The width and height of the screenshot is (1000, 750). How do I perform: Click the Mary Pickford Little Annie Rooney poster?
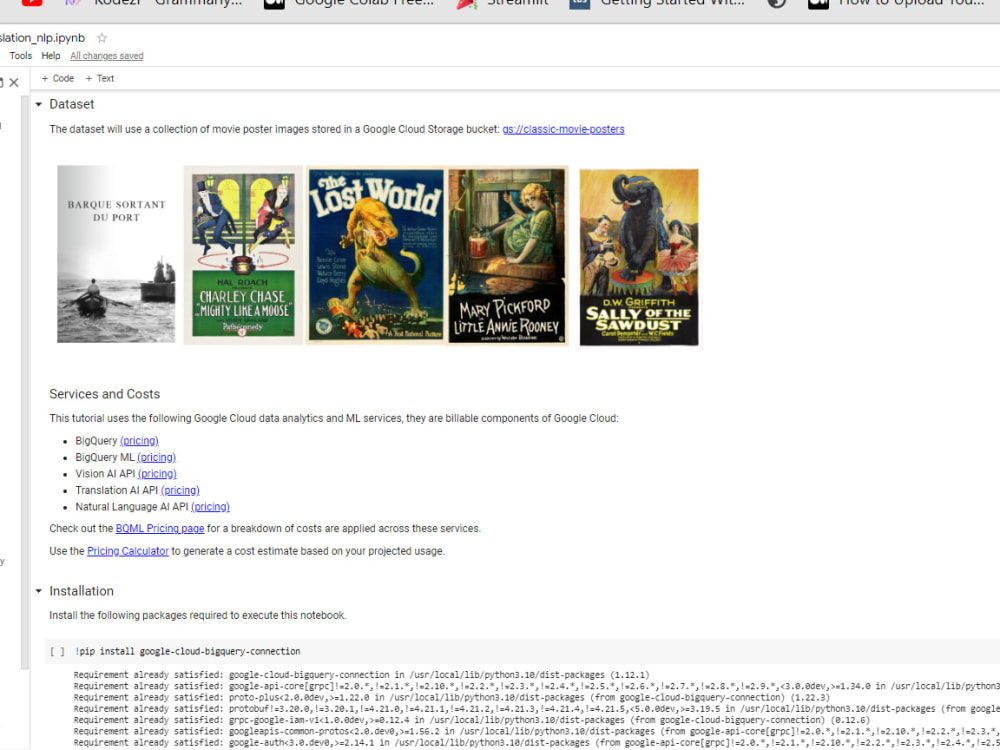(508, 256)
